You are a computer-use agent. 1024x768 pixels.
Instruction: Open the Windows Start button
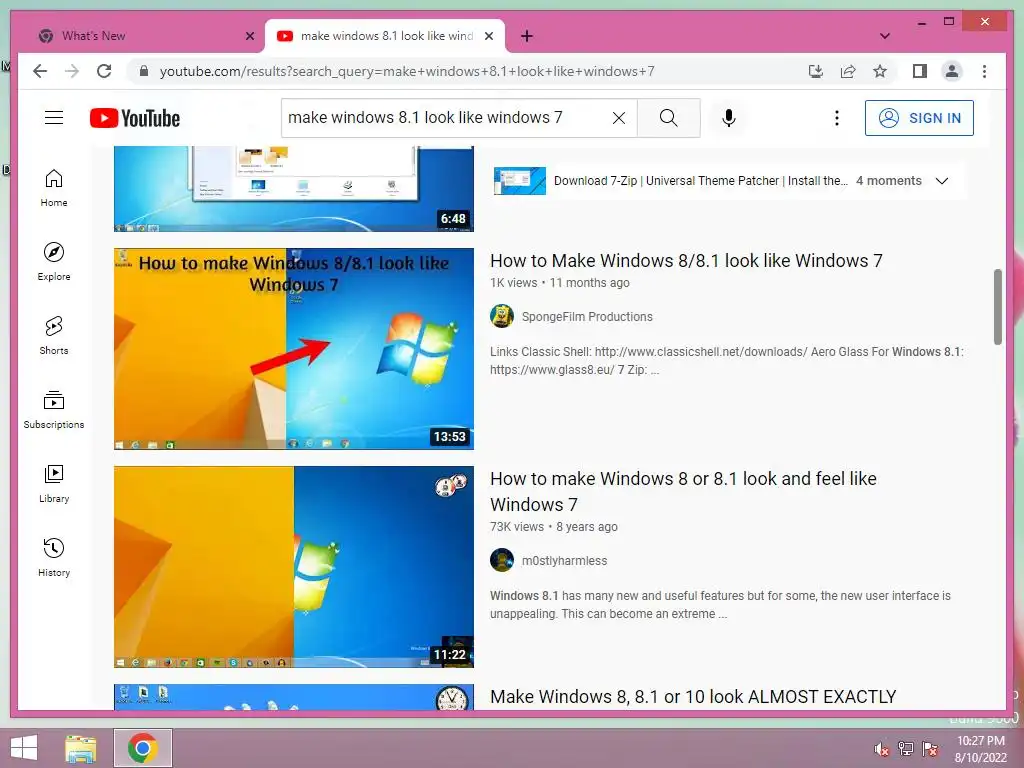(24, 748)
